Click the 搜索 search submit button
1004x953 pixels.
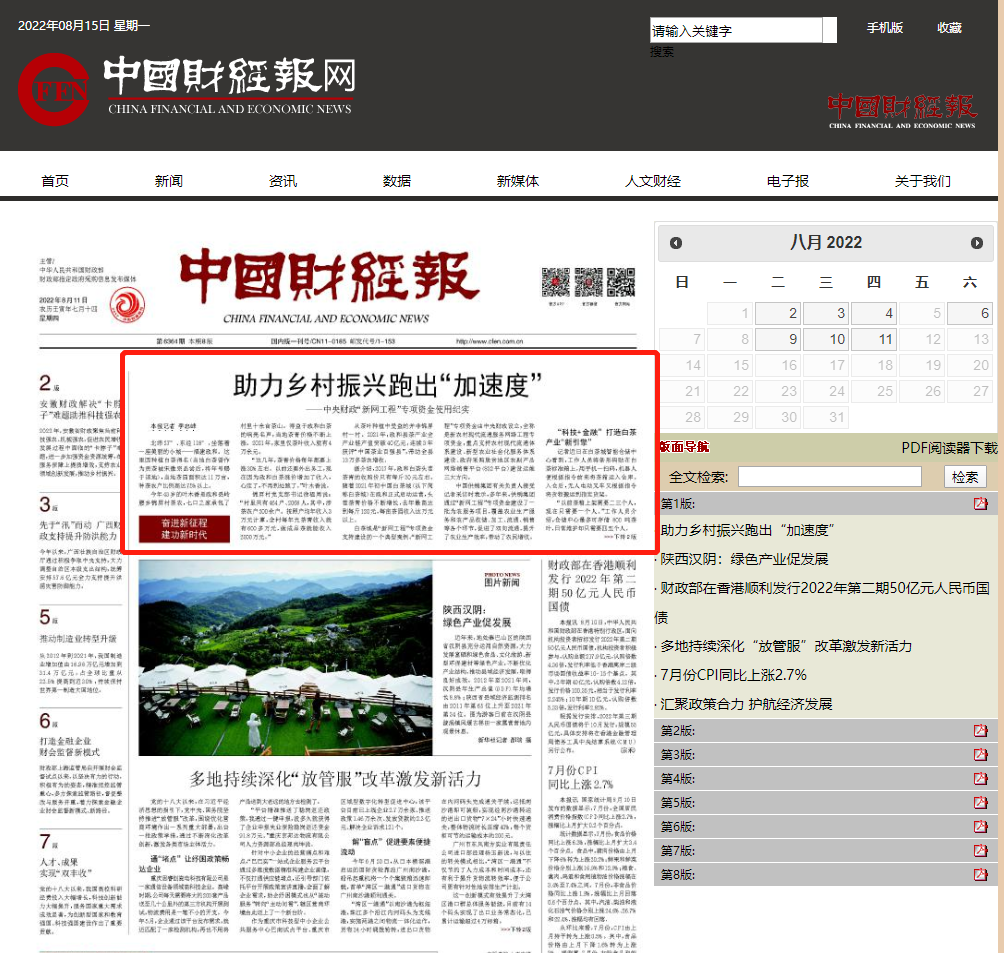662,52
